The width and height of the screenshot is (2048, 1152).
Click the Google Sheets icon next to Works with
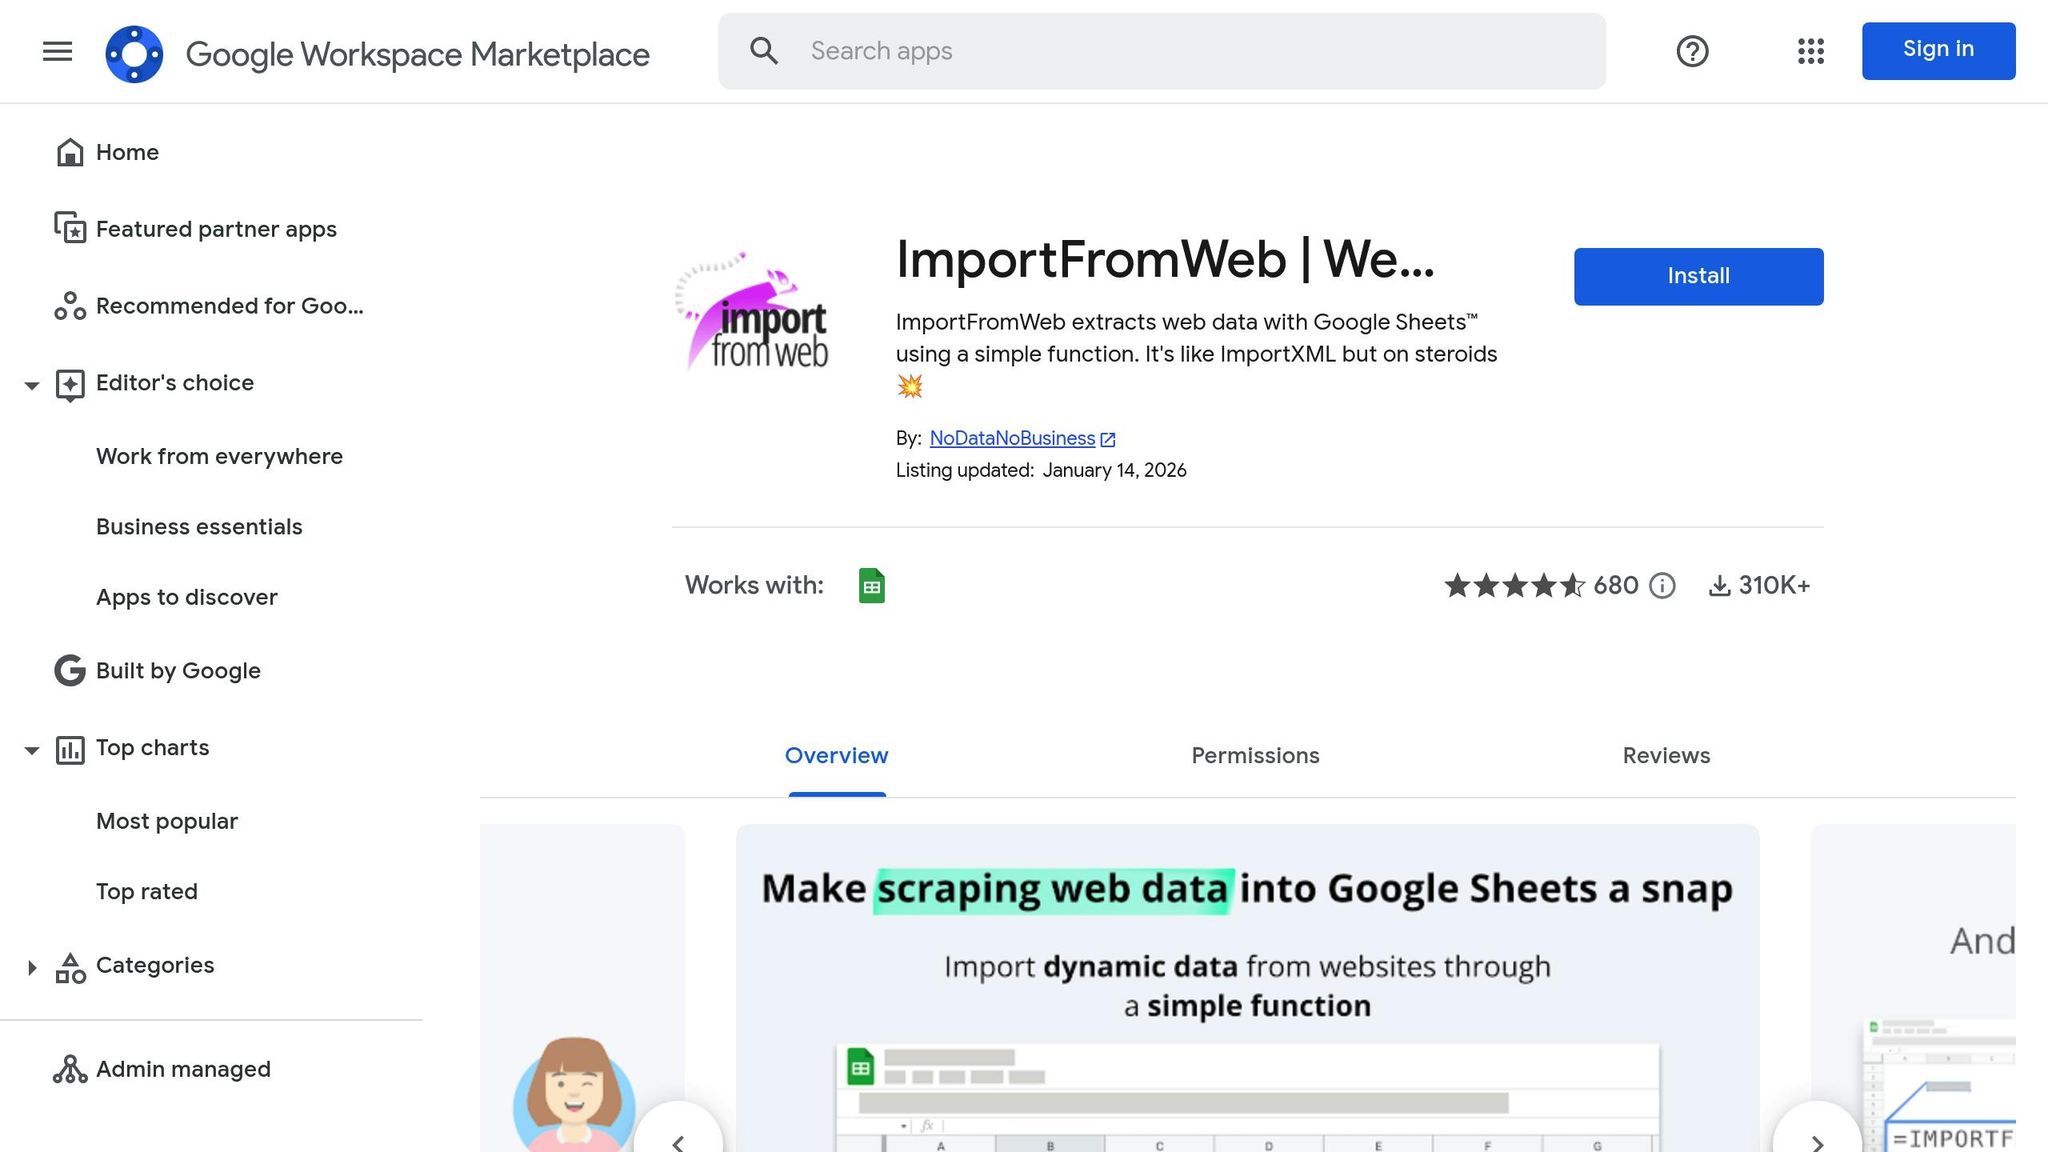coord(872,585)
